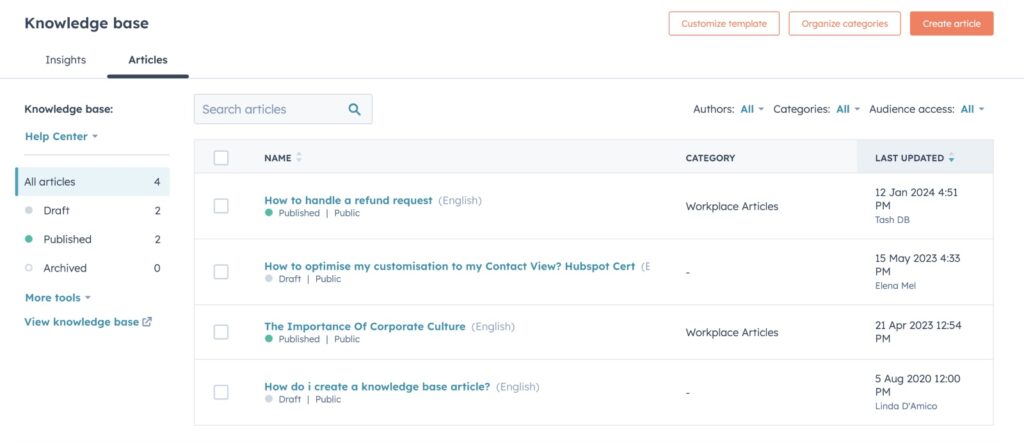
Task: Open the More tools menu
Action: (57, 298)
